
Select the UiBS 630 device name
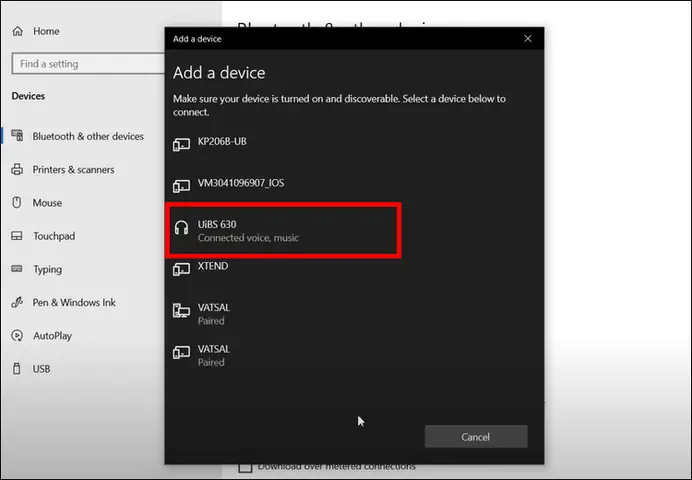point(217,225)
